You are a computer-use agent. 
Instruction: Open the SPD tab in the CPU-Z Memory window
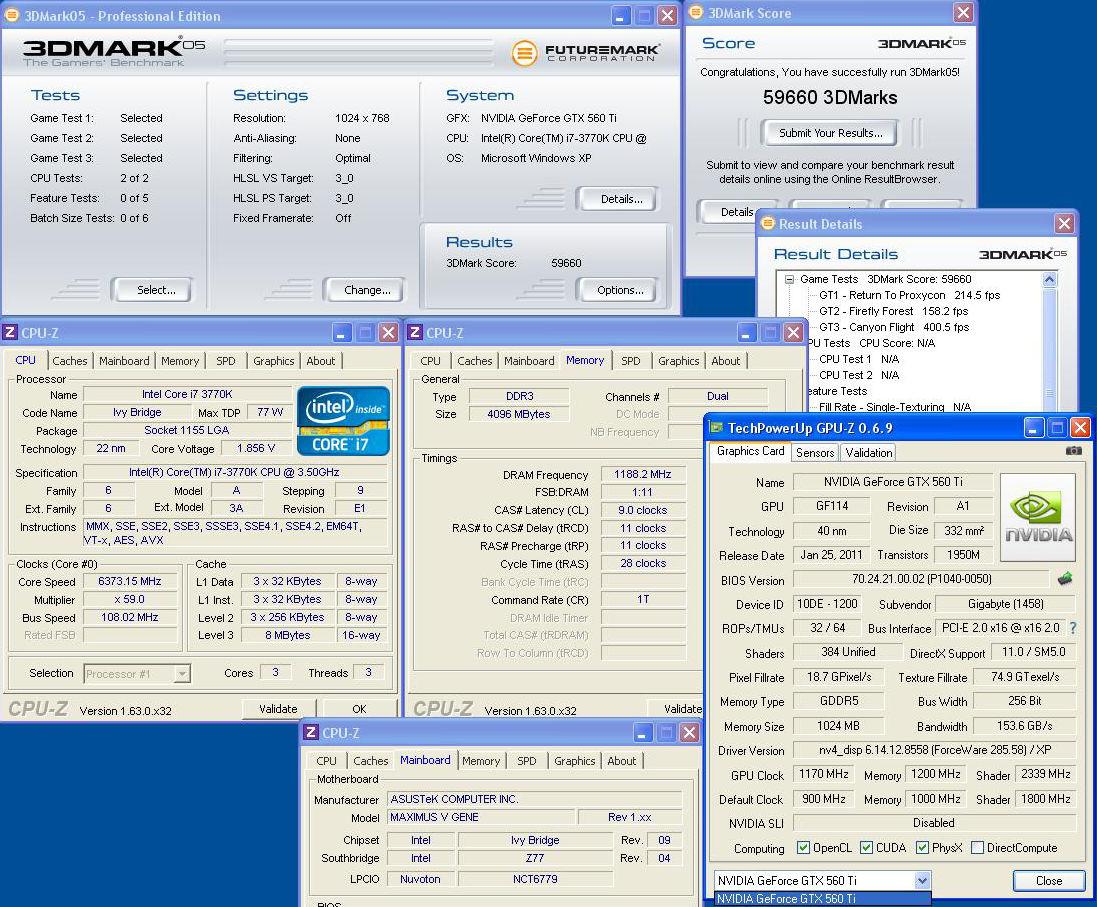630,361
